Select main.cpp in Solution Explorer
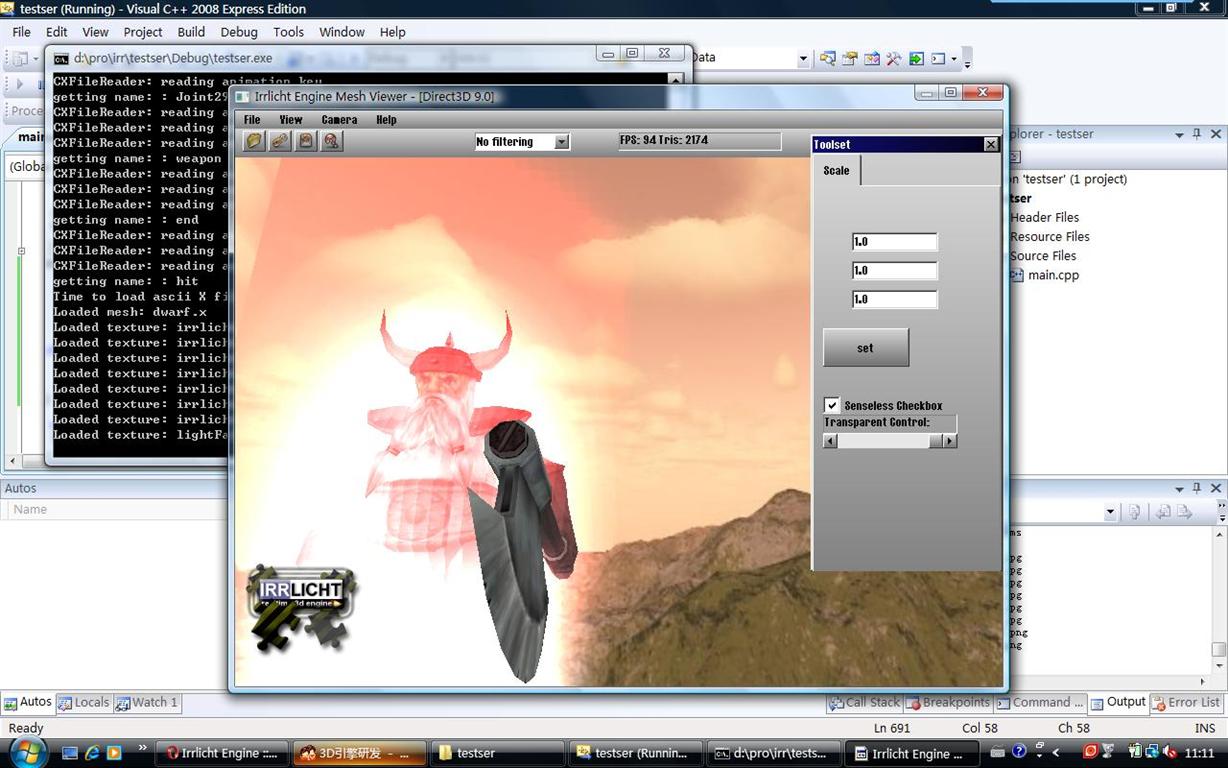Image resolution: width=1228 pixels, height=768 pixels. [1054, 275]
